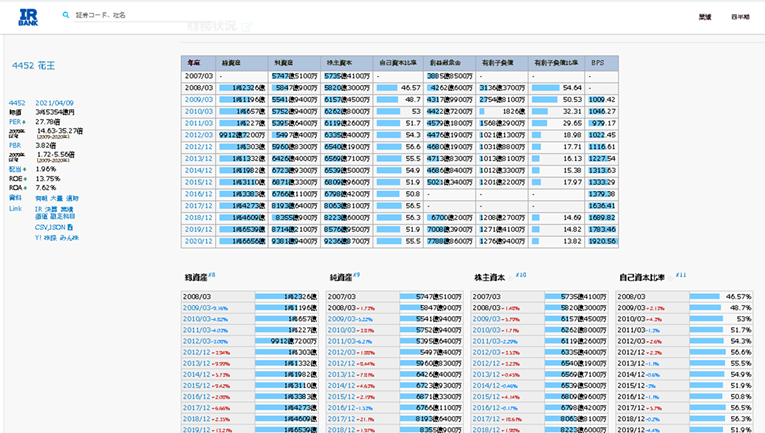Open the みん株 external link
This screenshot has width=765, height=433.
coord(69,238)
